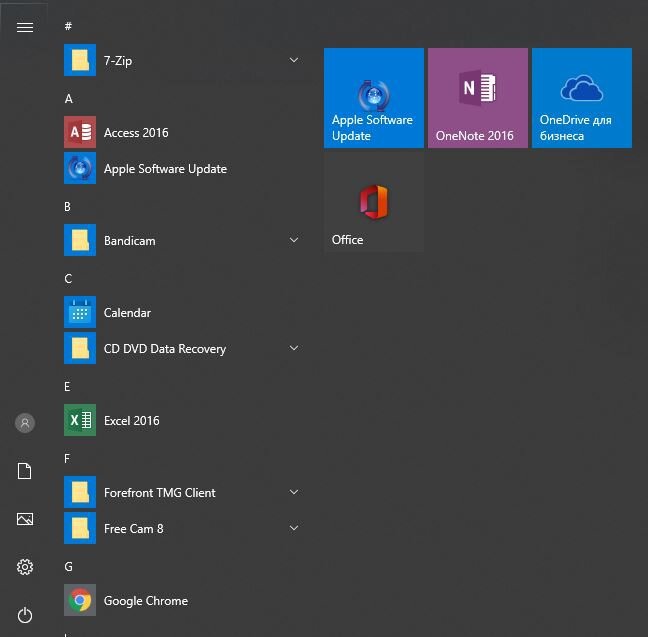Expand the Forefront TMG Client chevron
Viewport: 648px width, 637px height.
point(294,492)
